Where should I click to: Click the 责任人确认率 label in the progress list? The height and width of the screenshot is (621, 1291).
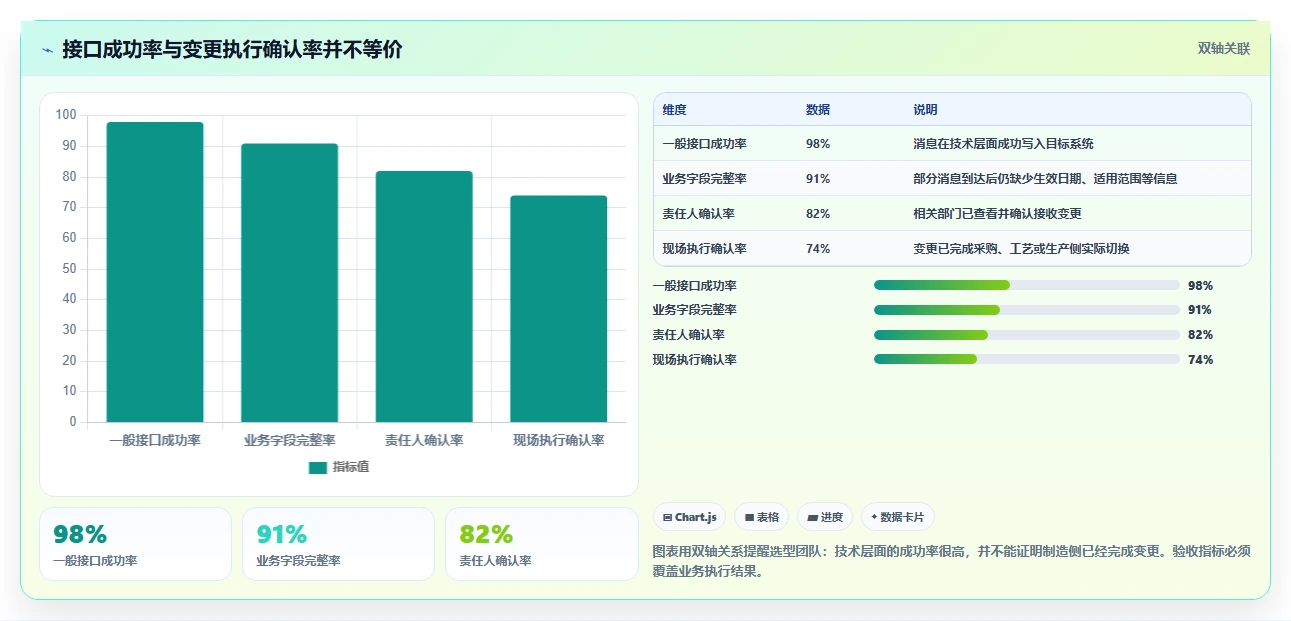(x=688, y=335)
